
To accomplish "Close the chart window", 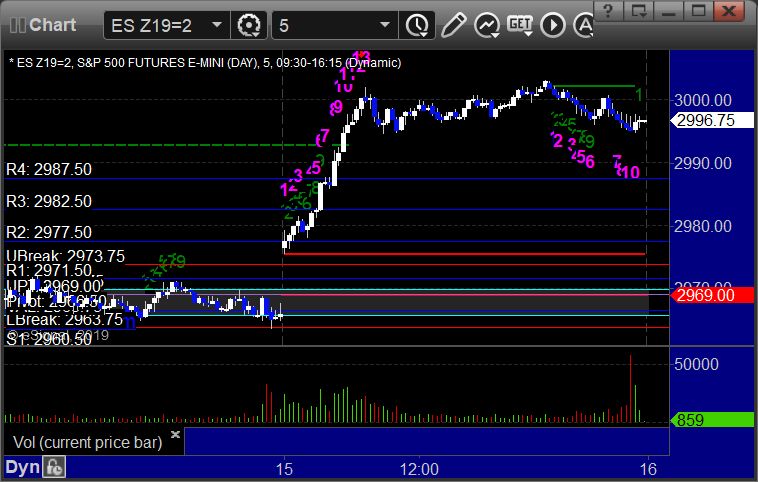I will pyautogui.click(x=729, y=11).
